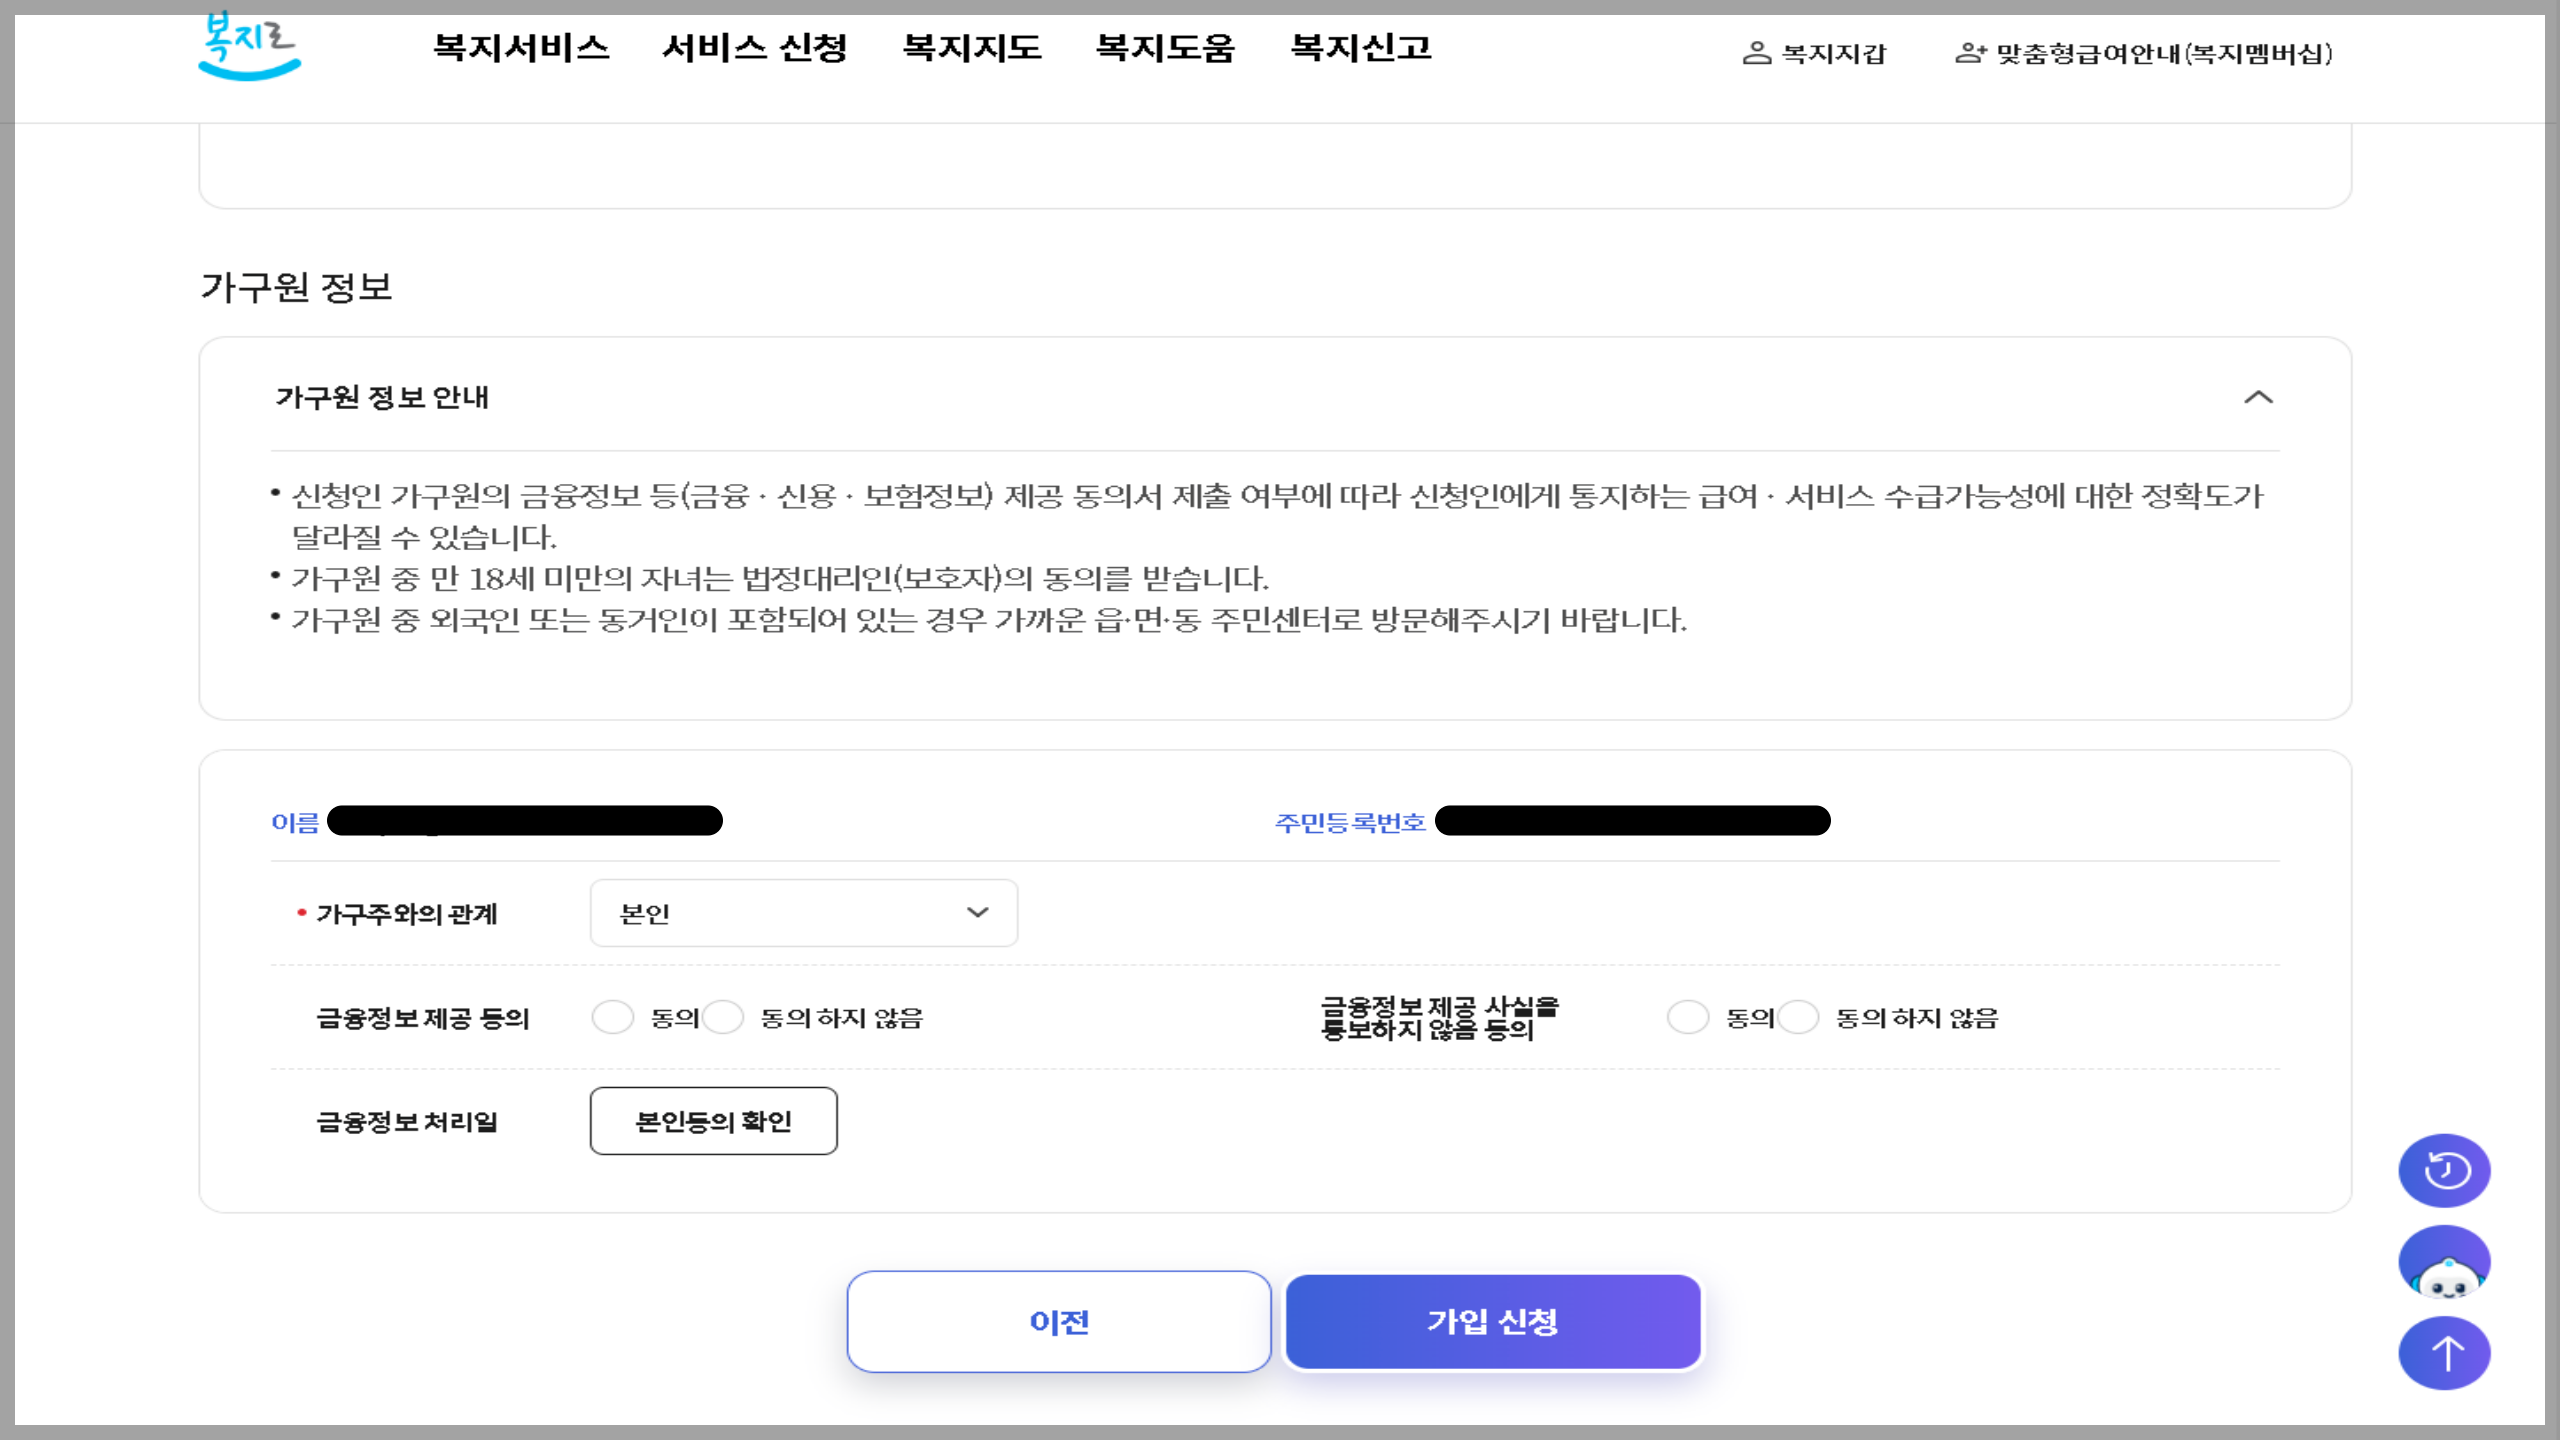Open the recent history floating icon
Image resolution: width=2560 pixels, height=1440 pixels.
point(2444,1170)
